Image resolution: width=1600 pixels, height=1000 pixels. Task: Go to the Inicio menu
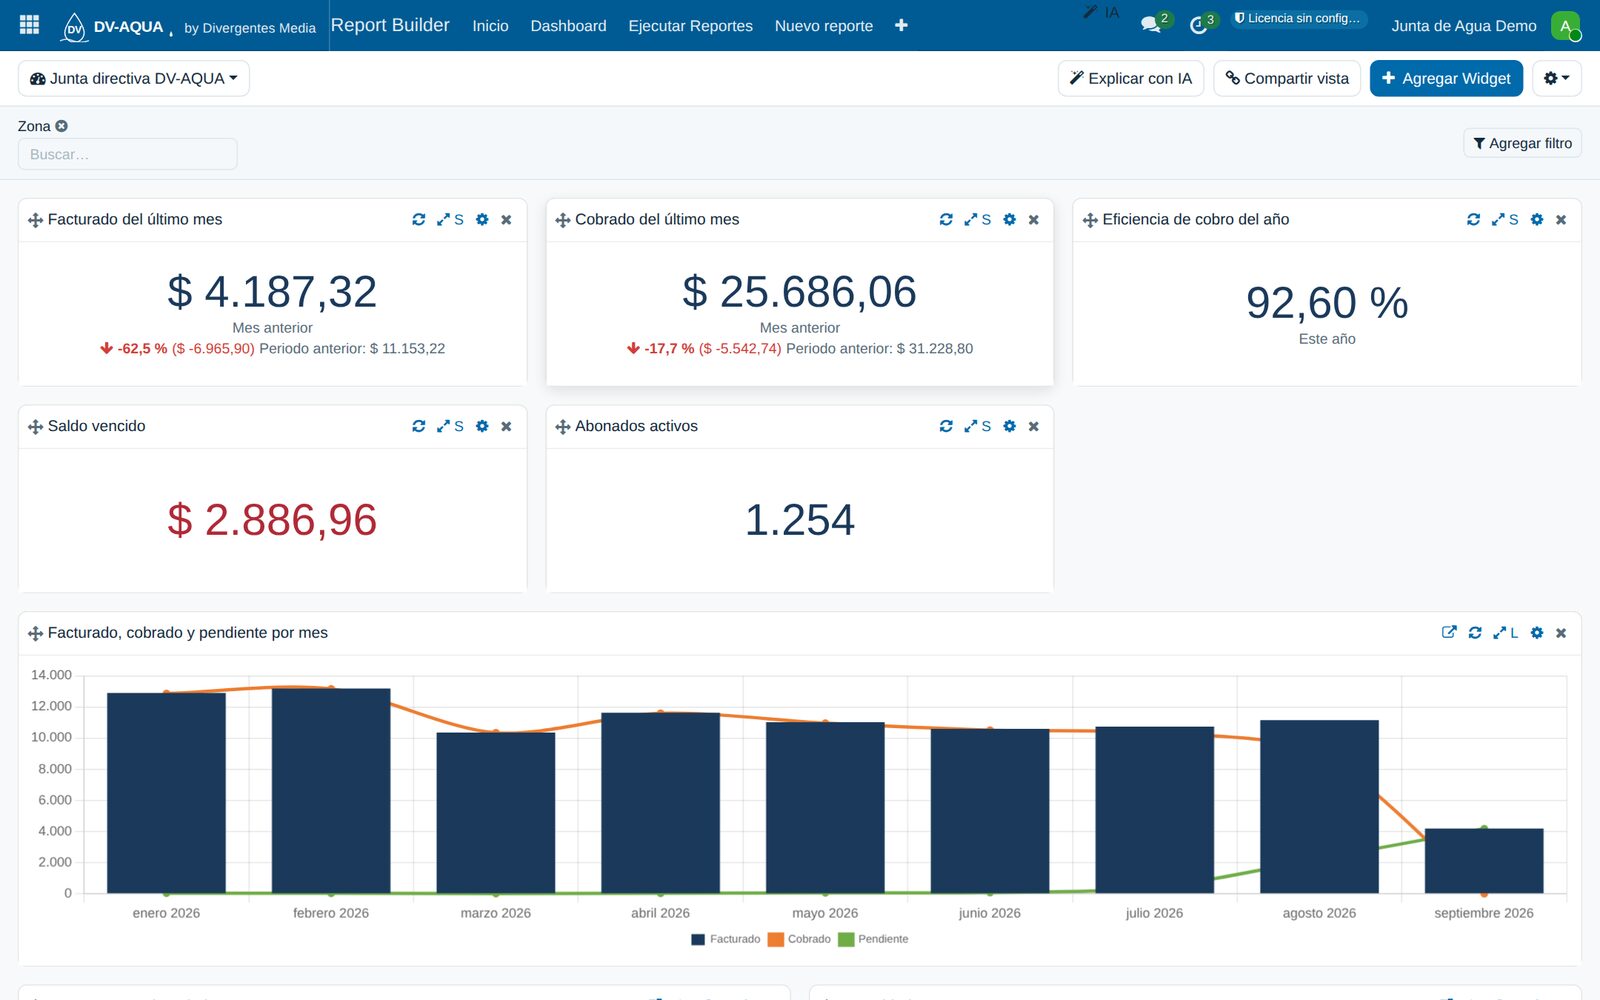tap(490, 26)
